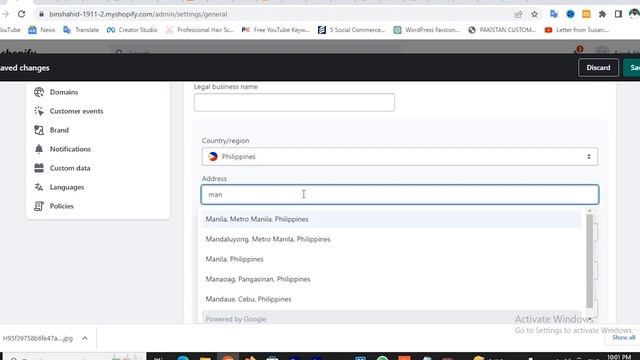The image size is (640, 360).
Task: Open WordPress Favicon bookmark
Action: pyautogui.click(x=427, y=30)
